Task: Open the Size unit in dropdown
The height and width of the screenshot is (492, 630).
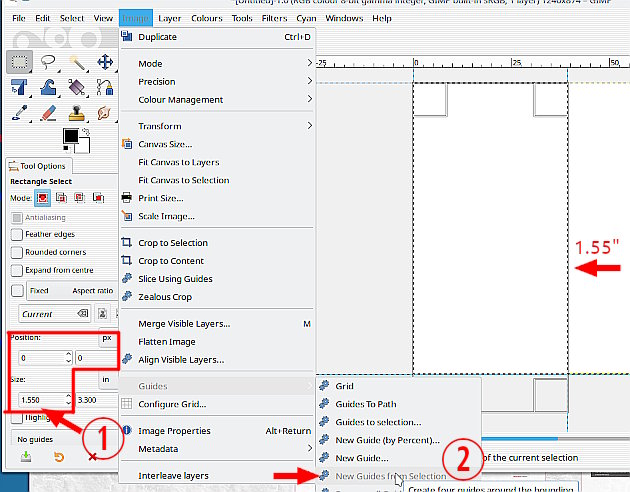Action: 108,380
